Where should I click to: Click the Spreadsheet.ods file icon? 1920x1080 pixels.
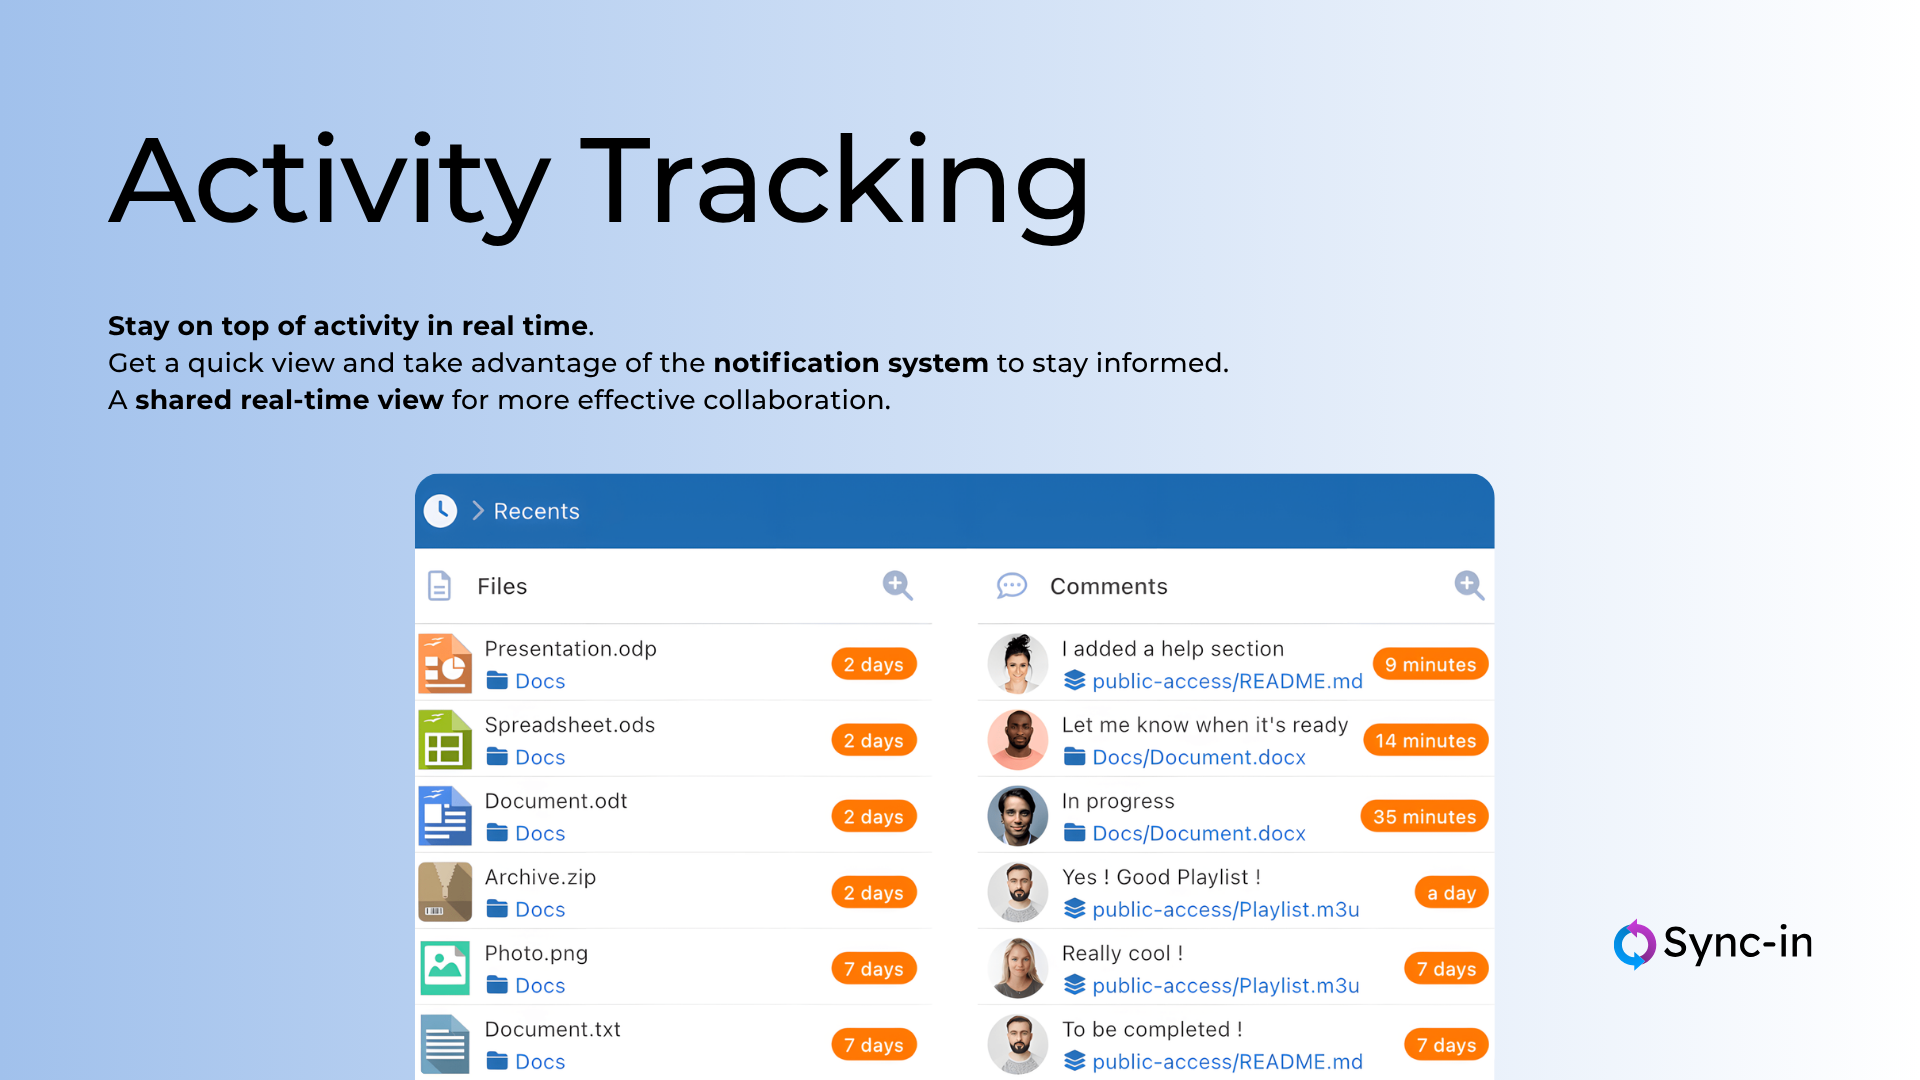click(445, 740)
